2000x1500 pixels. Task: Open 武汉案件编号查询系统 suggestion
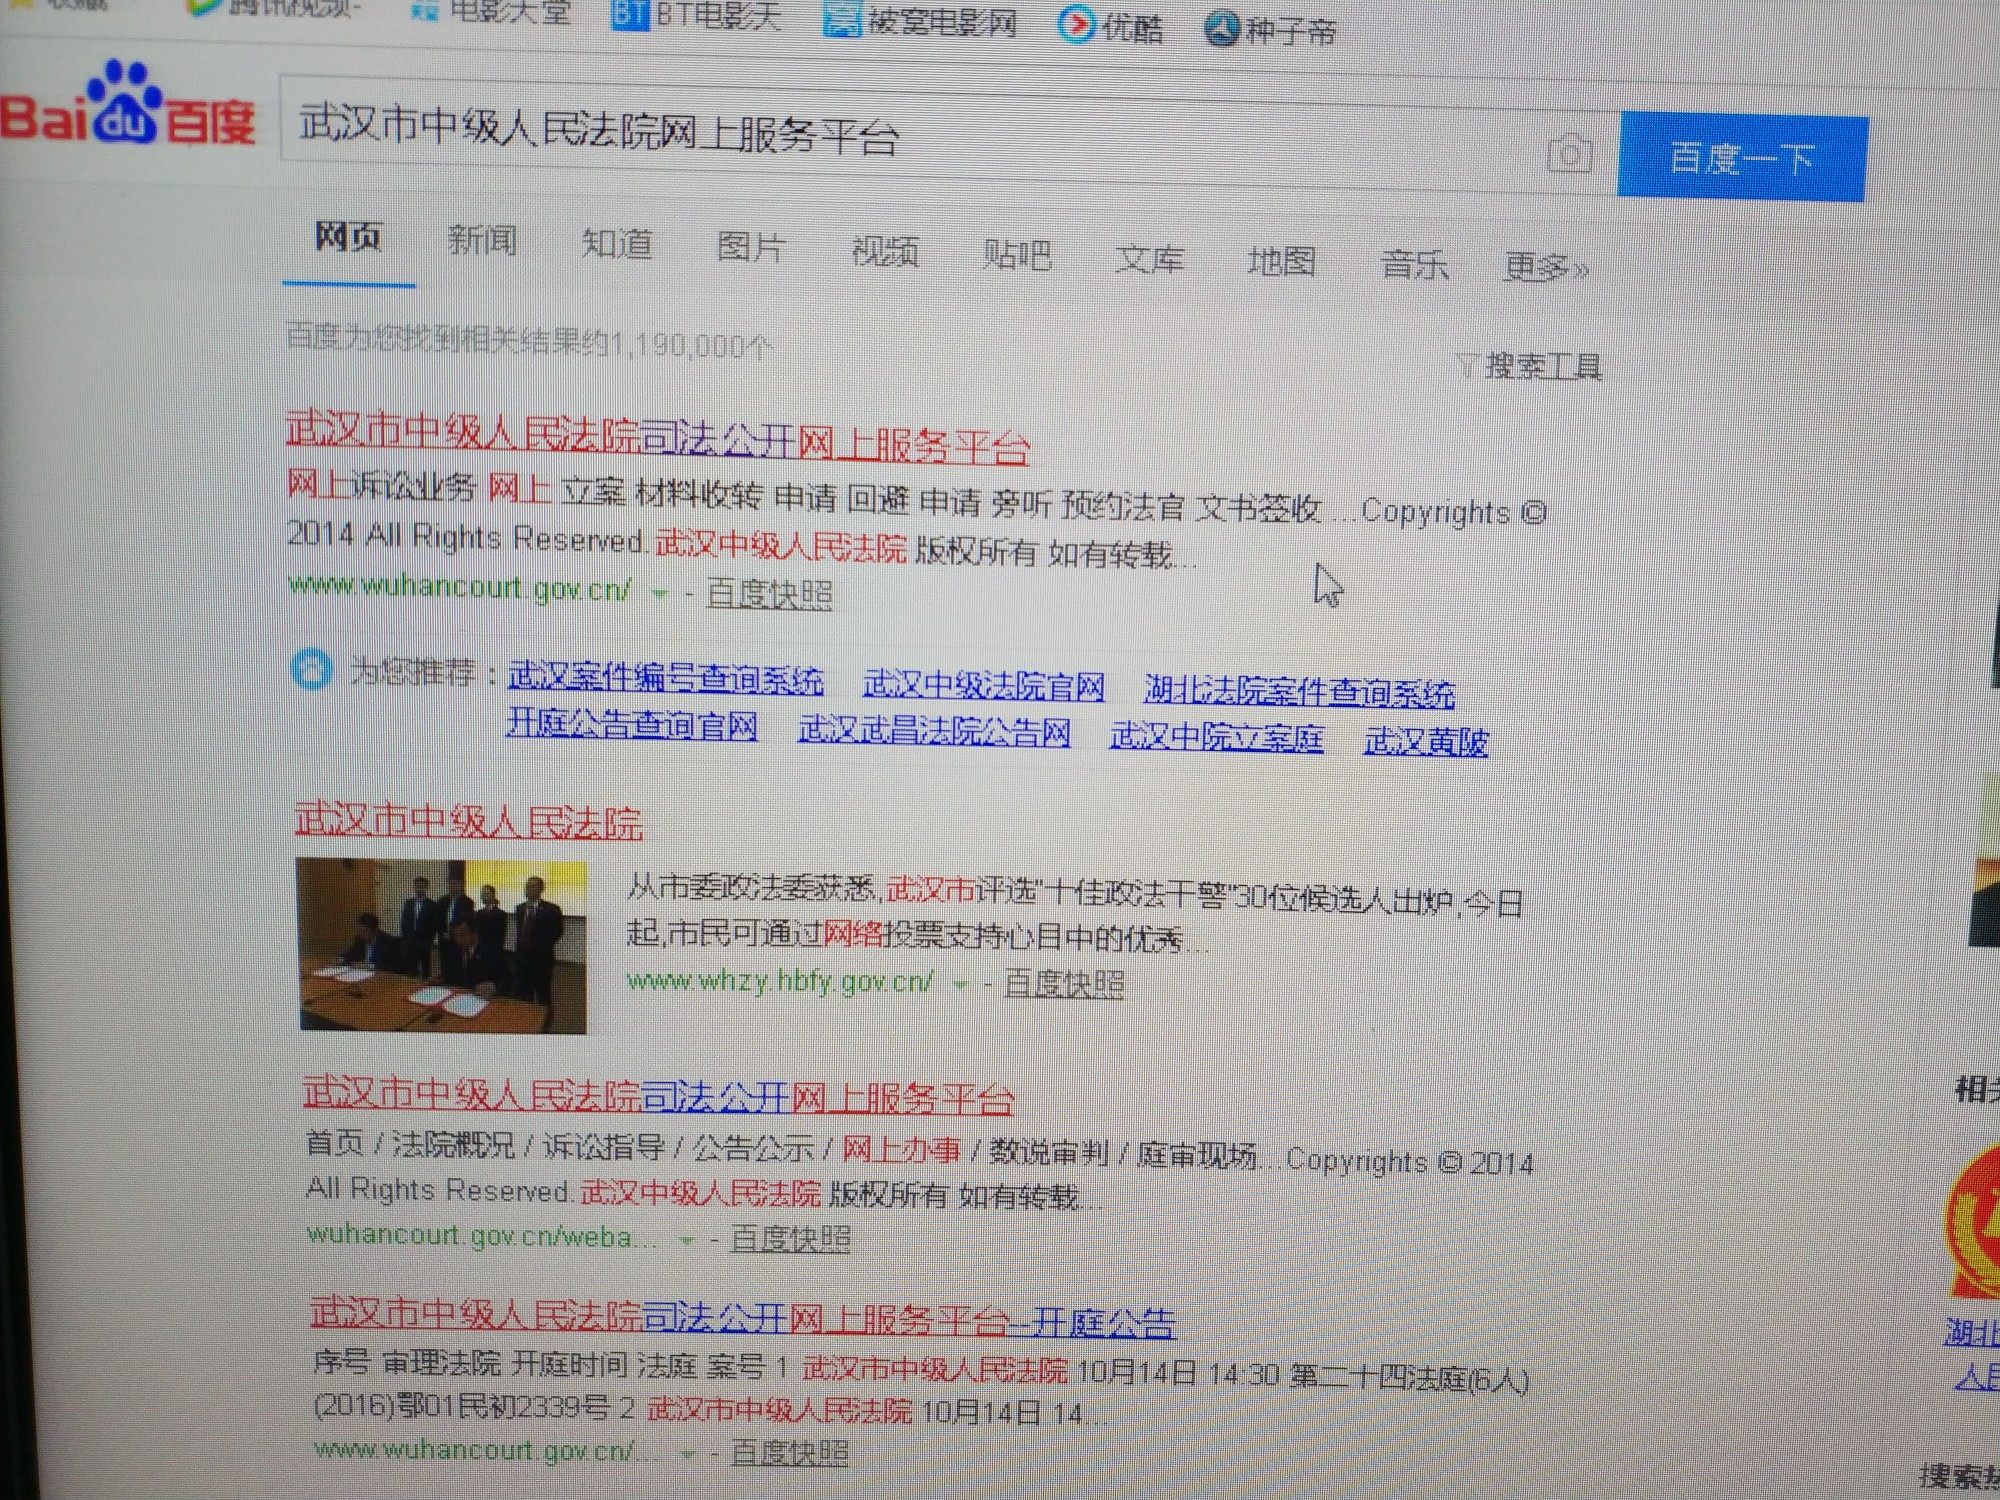click(x=666, y=680)
